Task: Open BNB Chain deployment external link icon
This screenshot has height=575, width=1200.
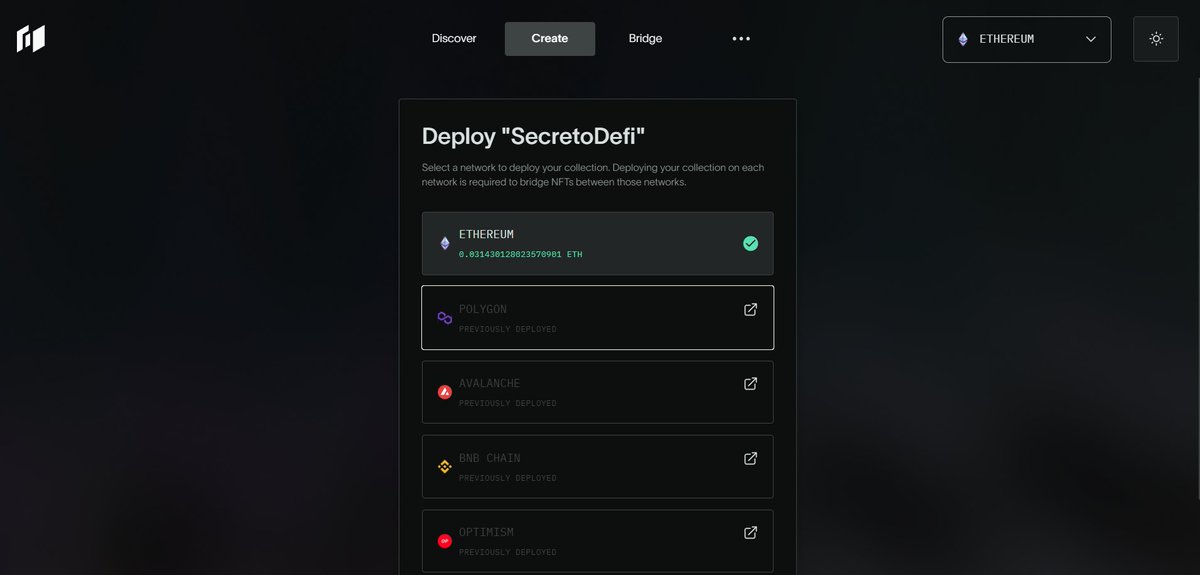Action: (750, 458)
